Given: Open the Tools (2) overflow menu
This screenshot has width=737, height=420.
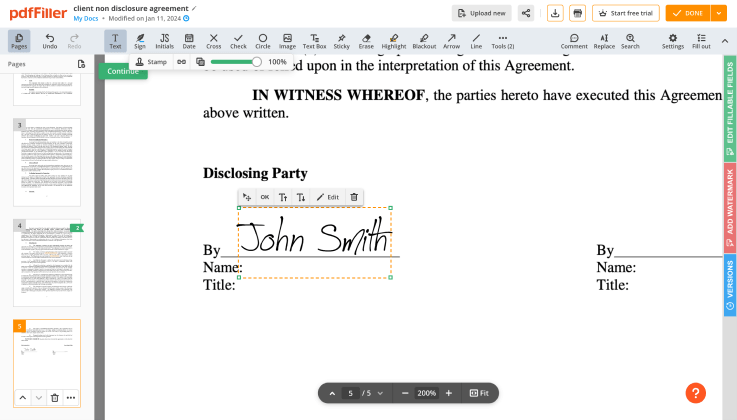Looking at the screenshot, I should [x=502, y=41].
